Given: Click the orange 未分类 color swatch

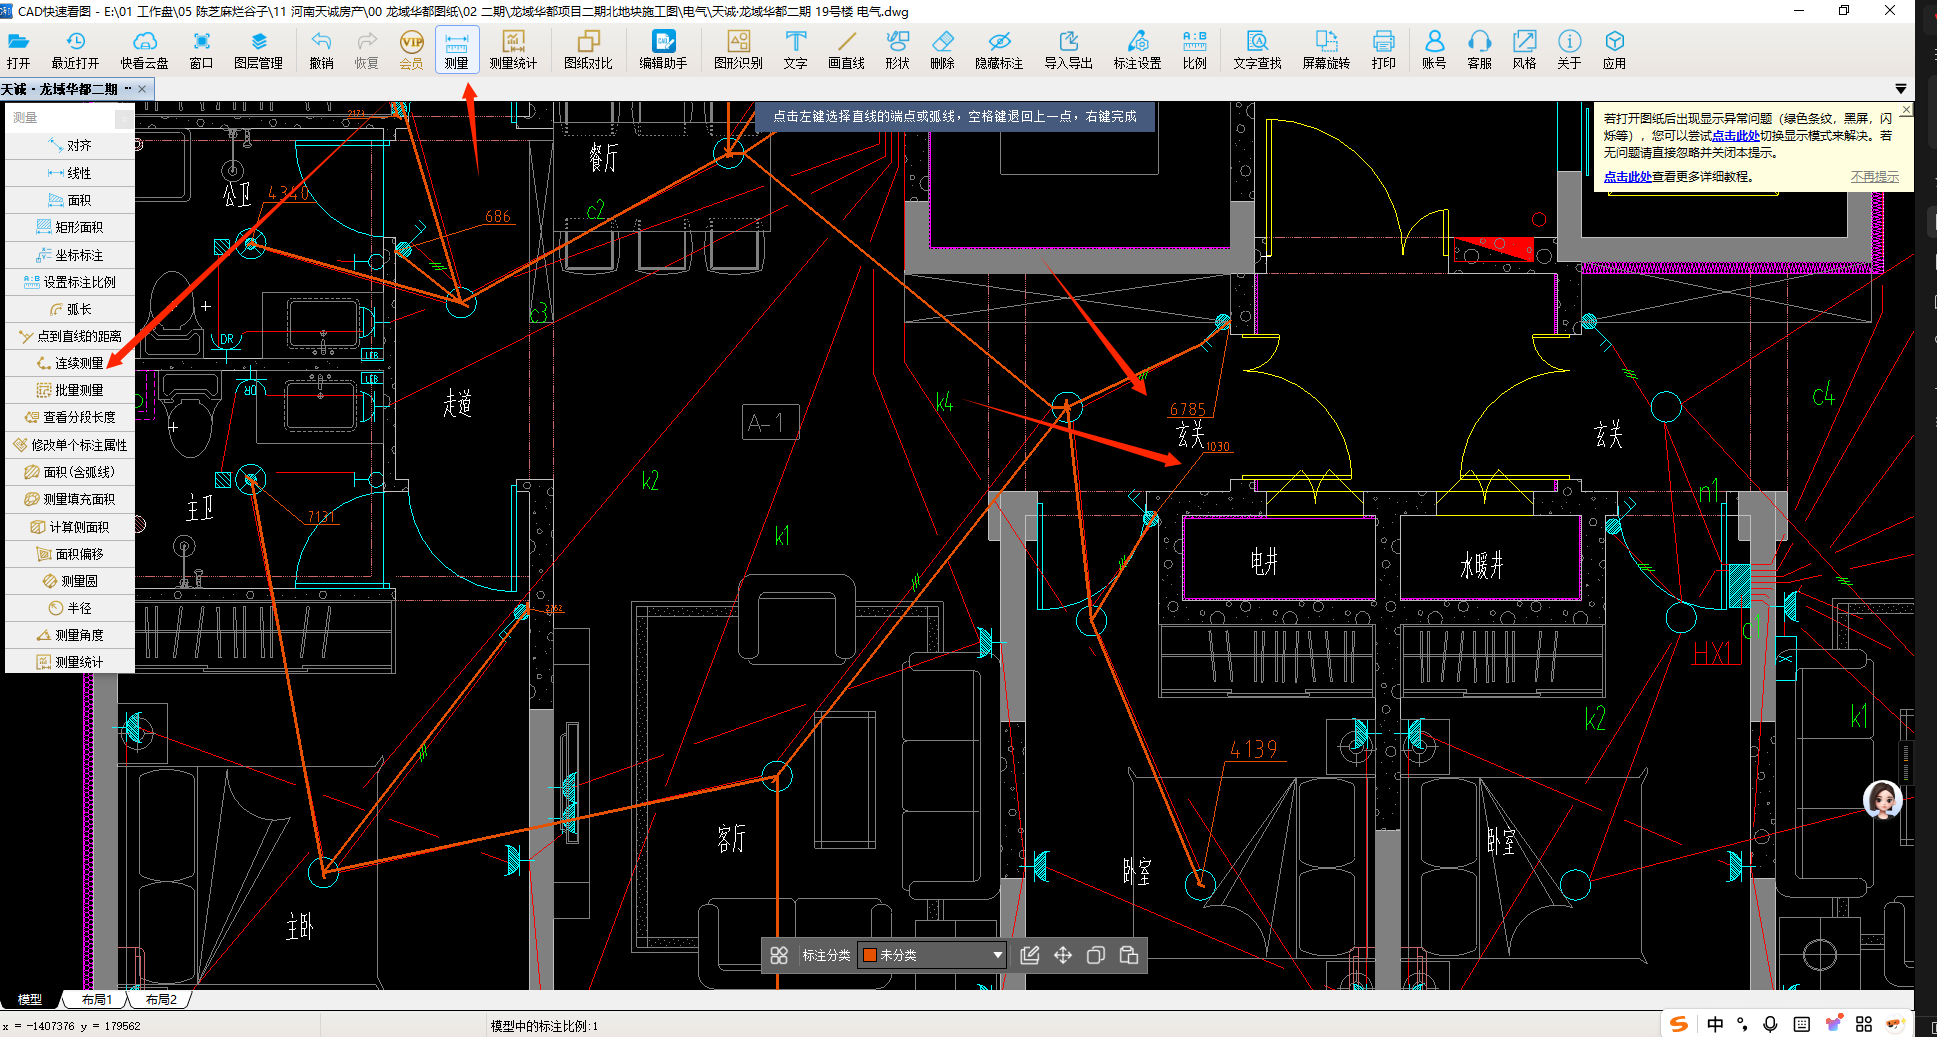Looking at the screenshot, I should 870,955.
